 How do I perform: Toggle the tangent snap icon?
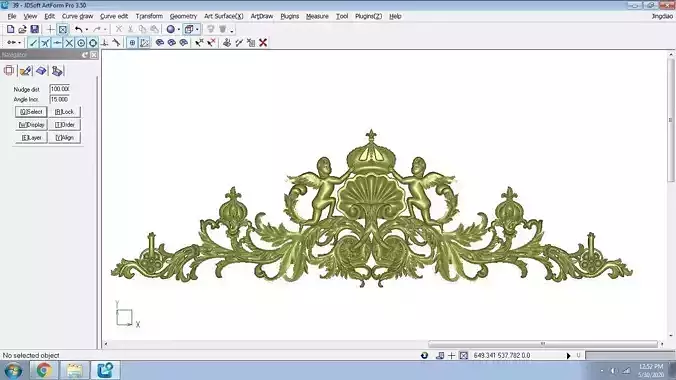tap(116, 43)
